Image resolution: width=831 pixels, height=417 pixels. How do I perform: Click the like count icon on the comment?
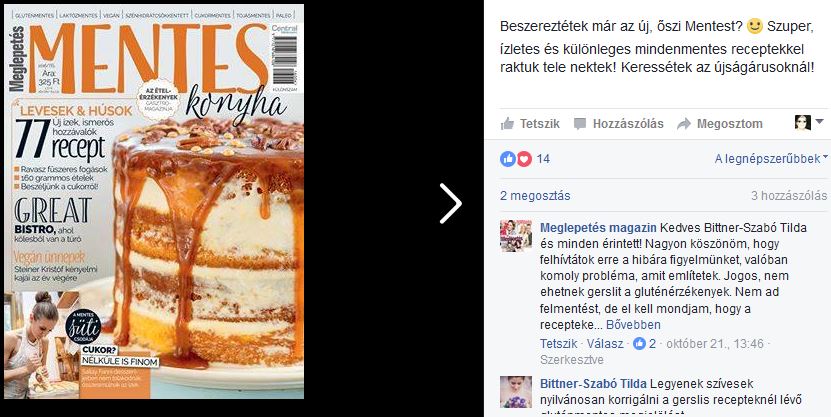coord(640,344)
